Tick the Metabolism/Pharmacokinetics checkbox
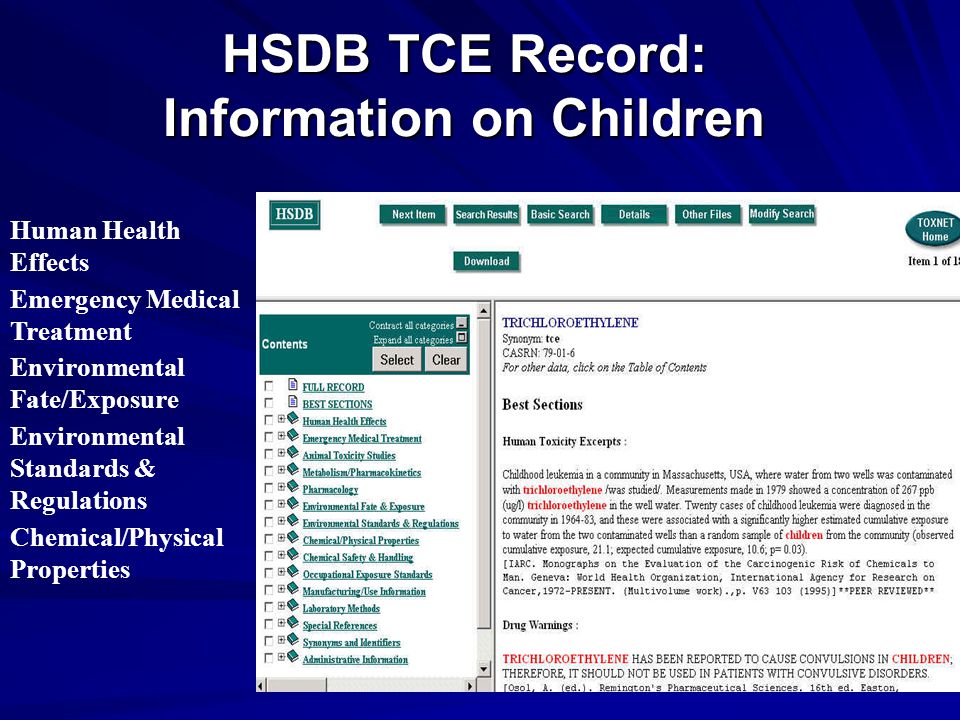This screenshot has height=720, width=960. coord(269,471)
